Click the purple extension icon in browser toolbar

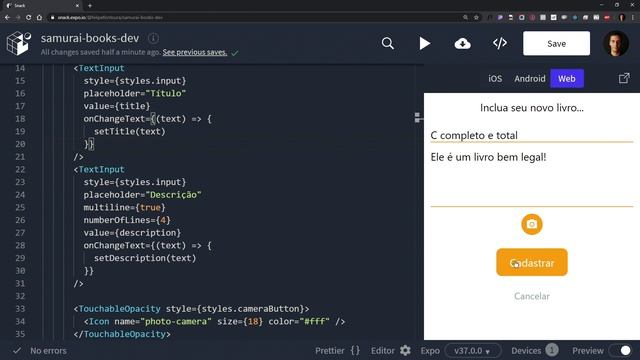coord(500,18)
